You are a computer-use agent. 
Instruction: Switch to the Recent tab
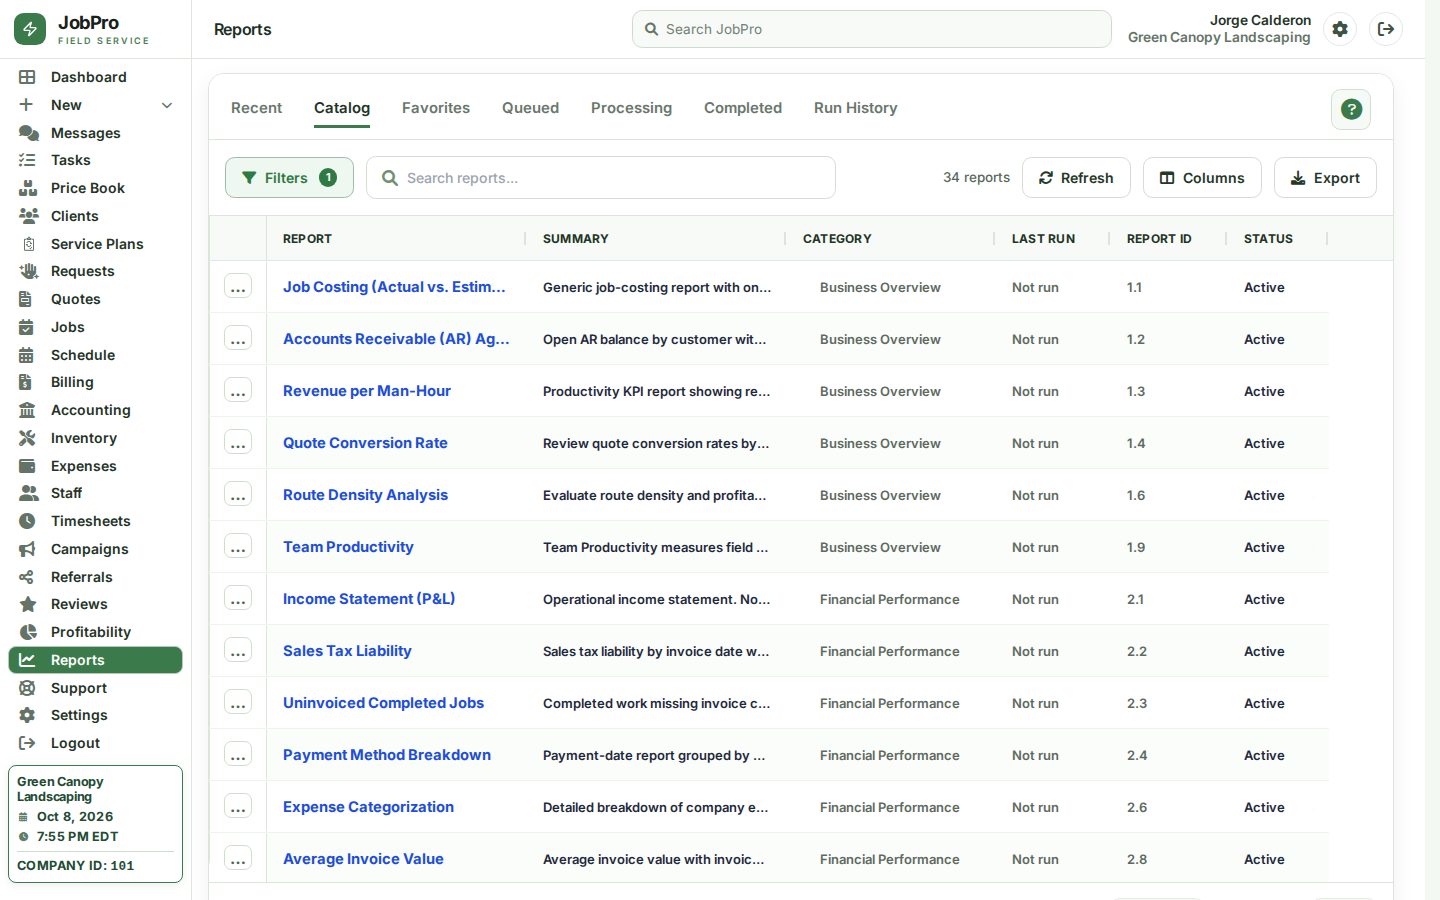coord(256,108)
